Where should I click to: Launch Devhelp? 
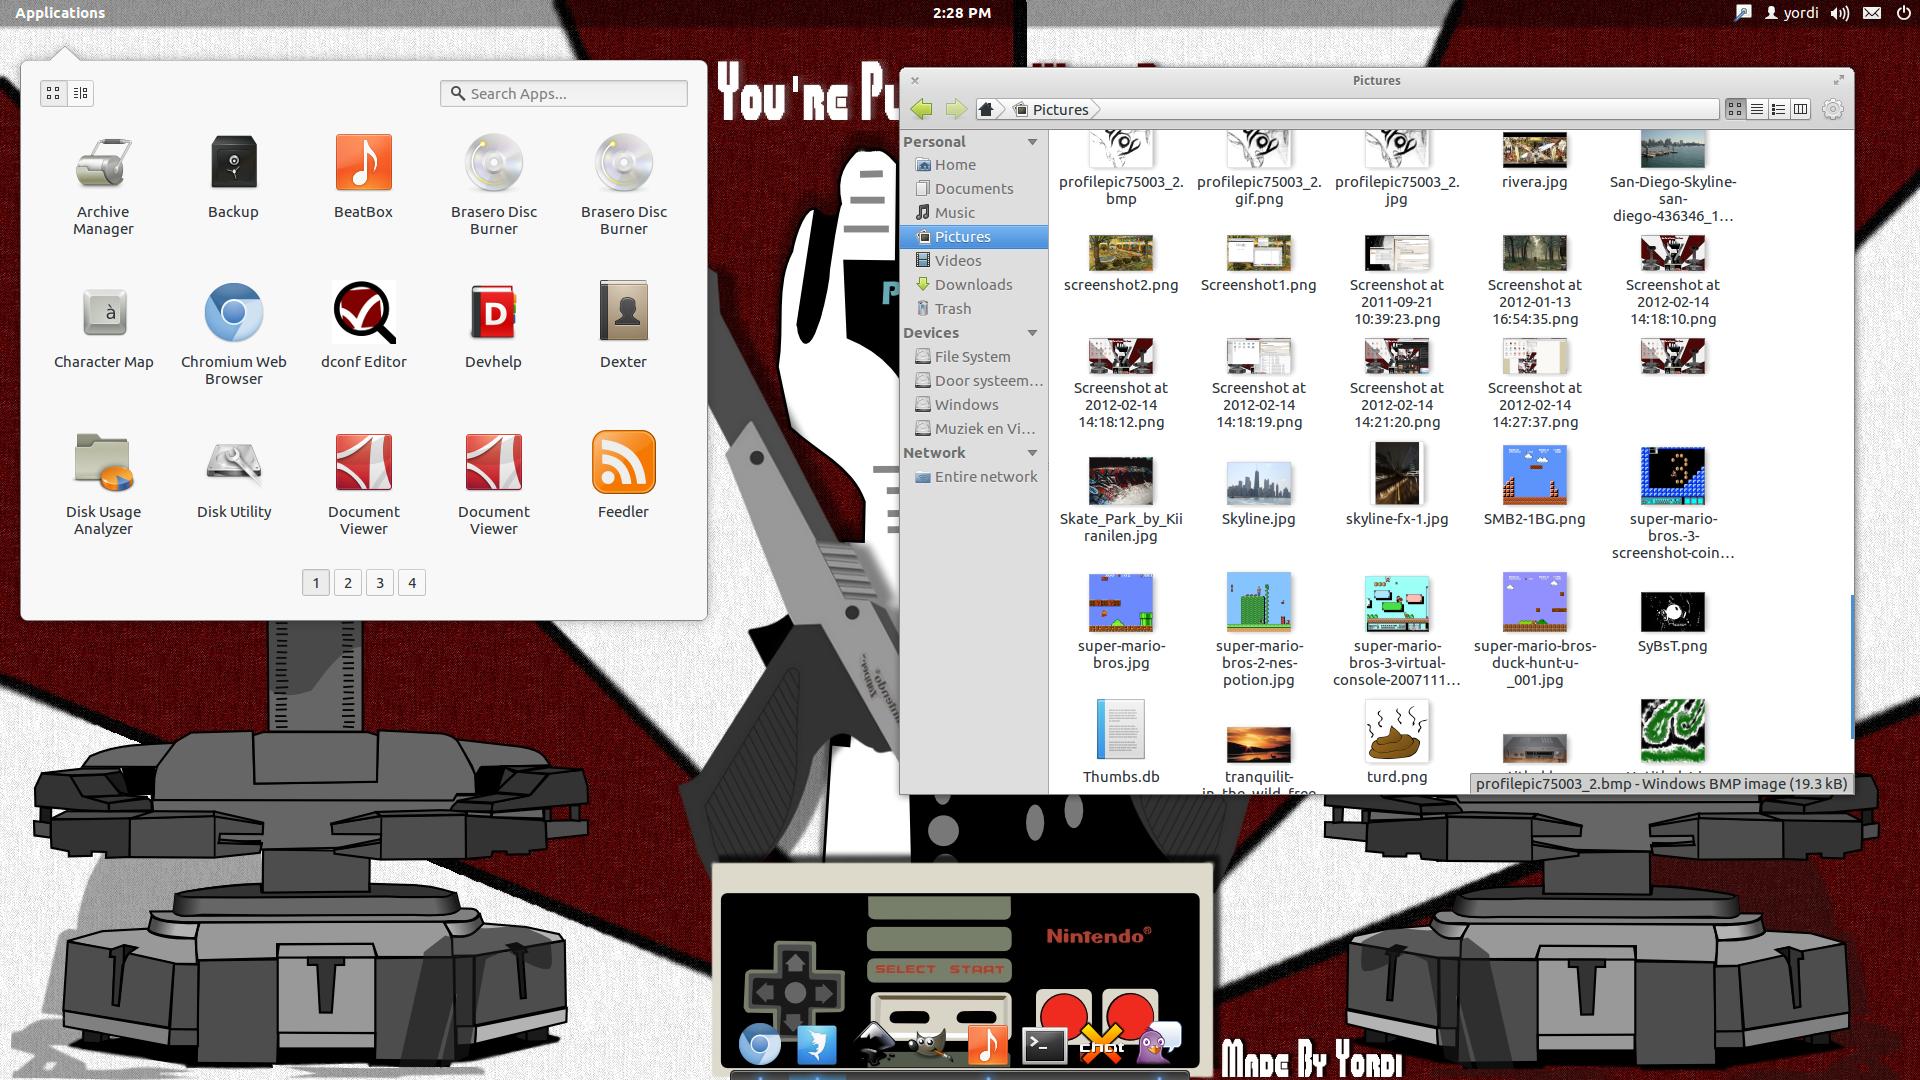point(493,327)
